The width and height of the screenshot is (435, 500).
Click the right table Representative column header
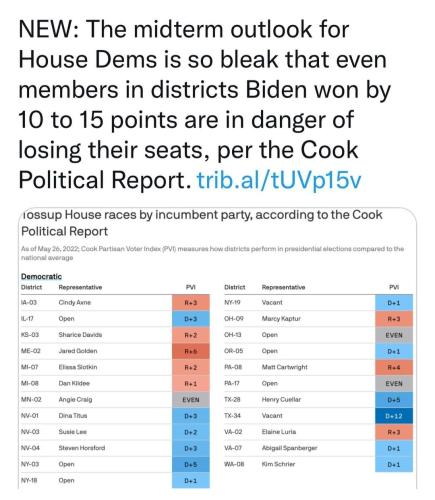click(x=283, y=287)
